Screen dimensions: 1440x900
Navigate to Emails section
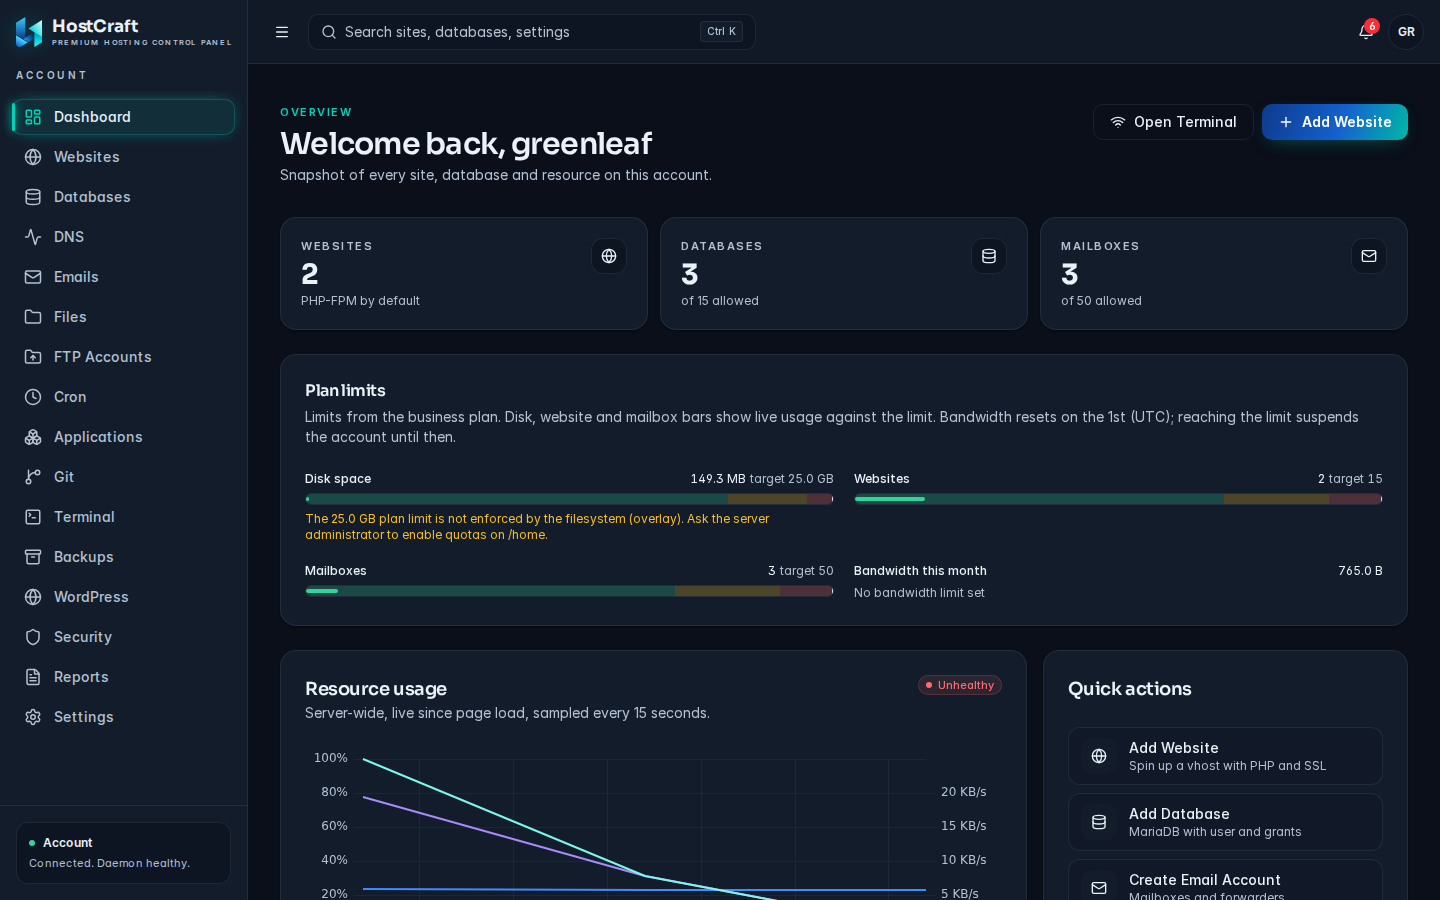(x=124, y=277)
